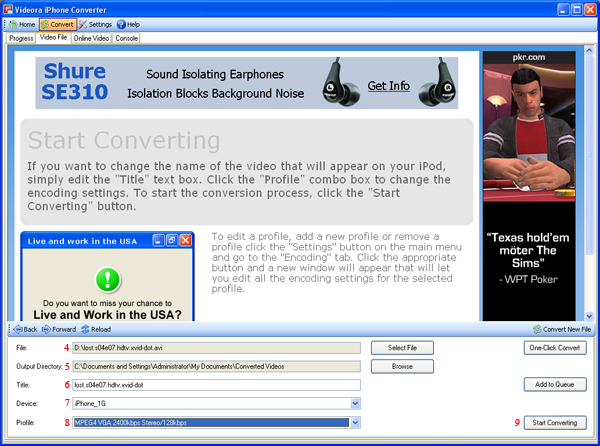
Task: Click the Title text box
Action: [x=217, y=385]
